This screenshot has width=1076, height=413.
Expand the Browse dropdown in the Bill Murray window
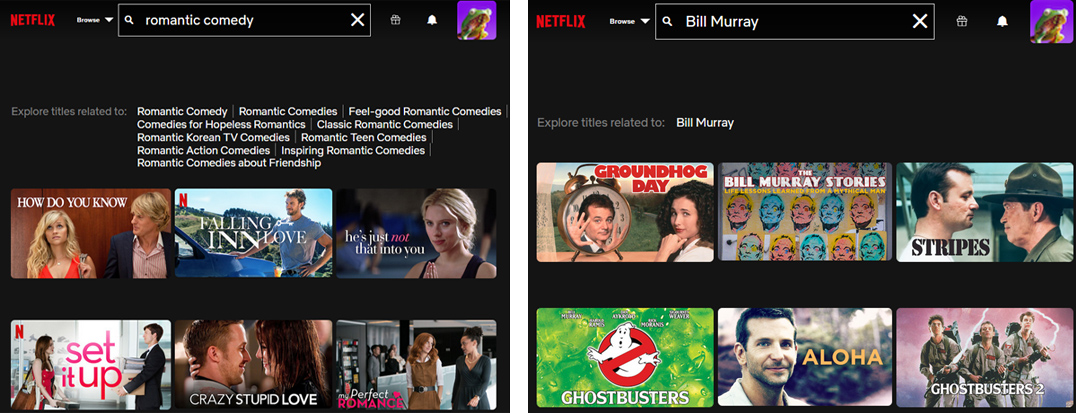pyautogui.click(x=629, y=21)
